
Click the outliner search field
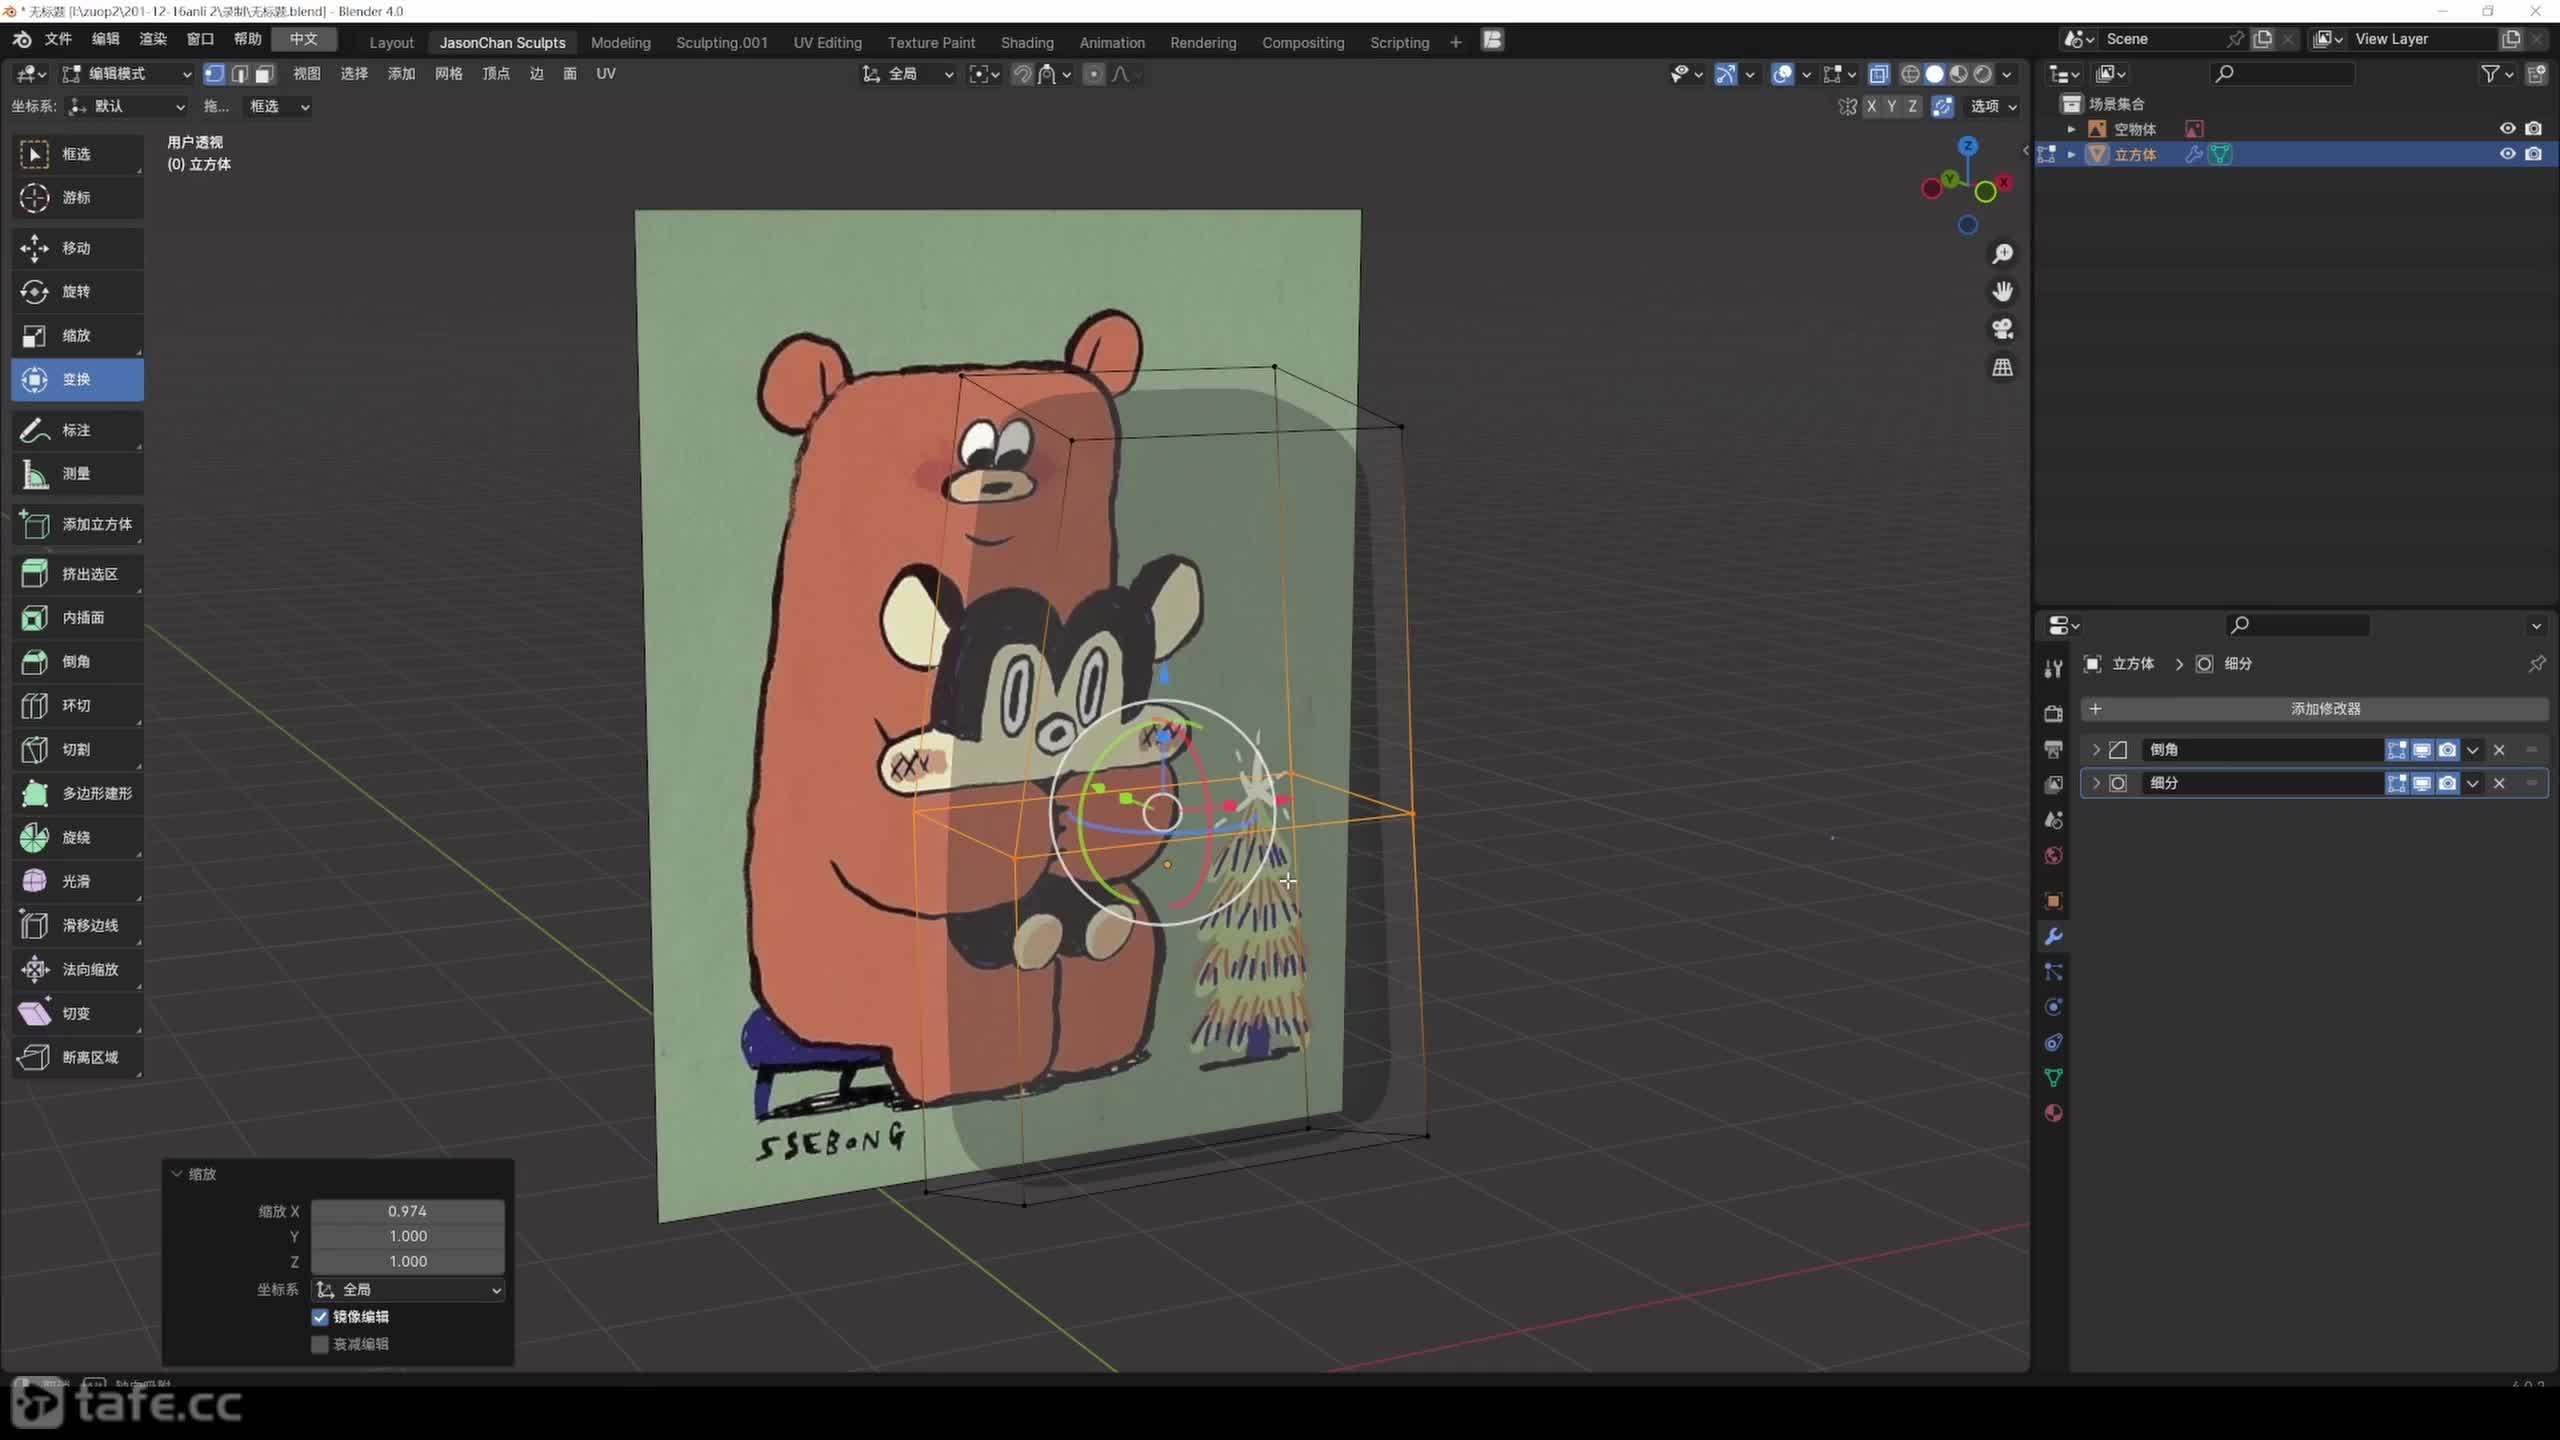[2282, 73]
